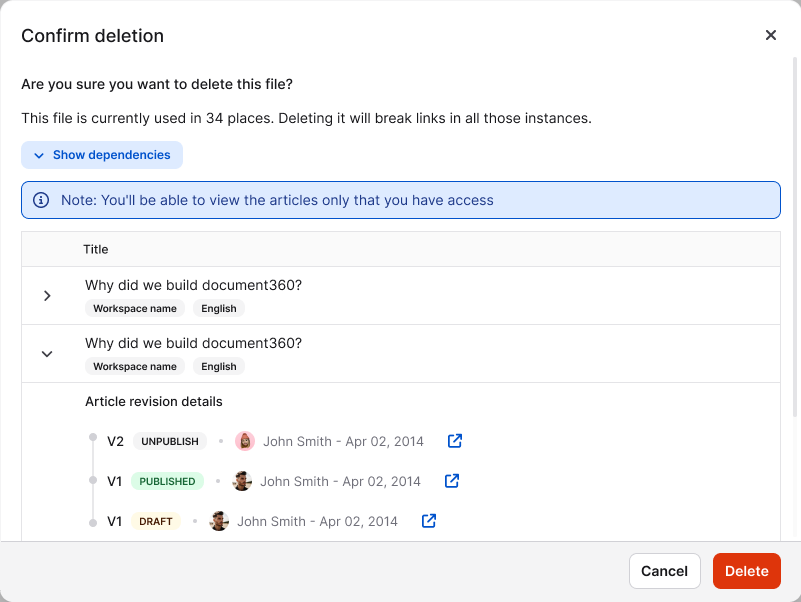The image size is (801, 602).
Task: Collapse the Show dependencies section
Action: 102,155
